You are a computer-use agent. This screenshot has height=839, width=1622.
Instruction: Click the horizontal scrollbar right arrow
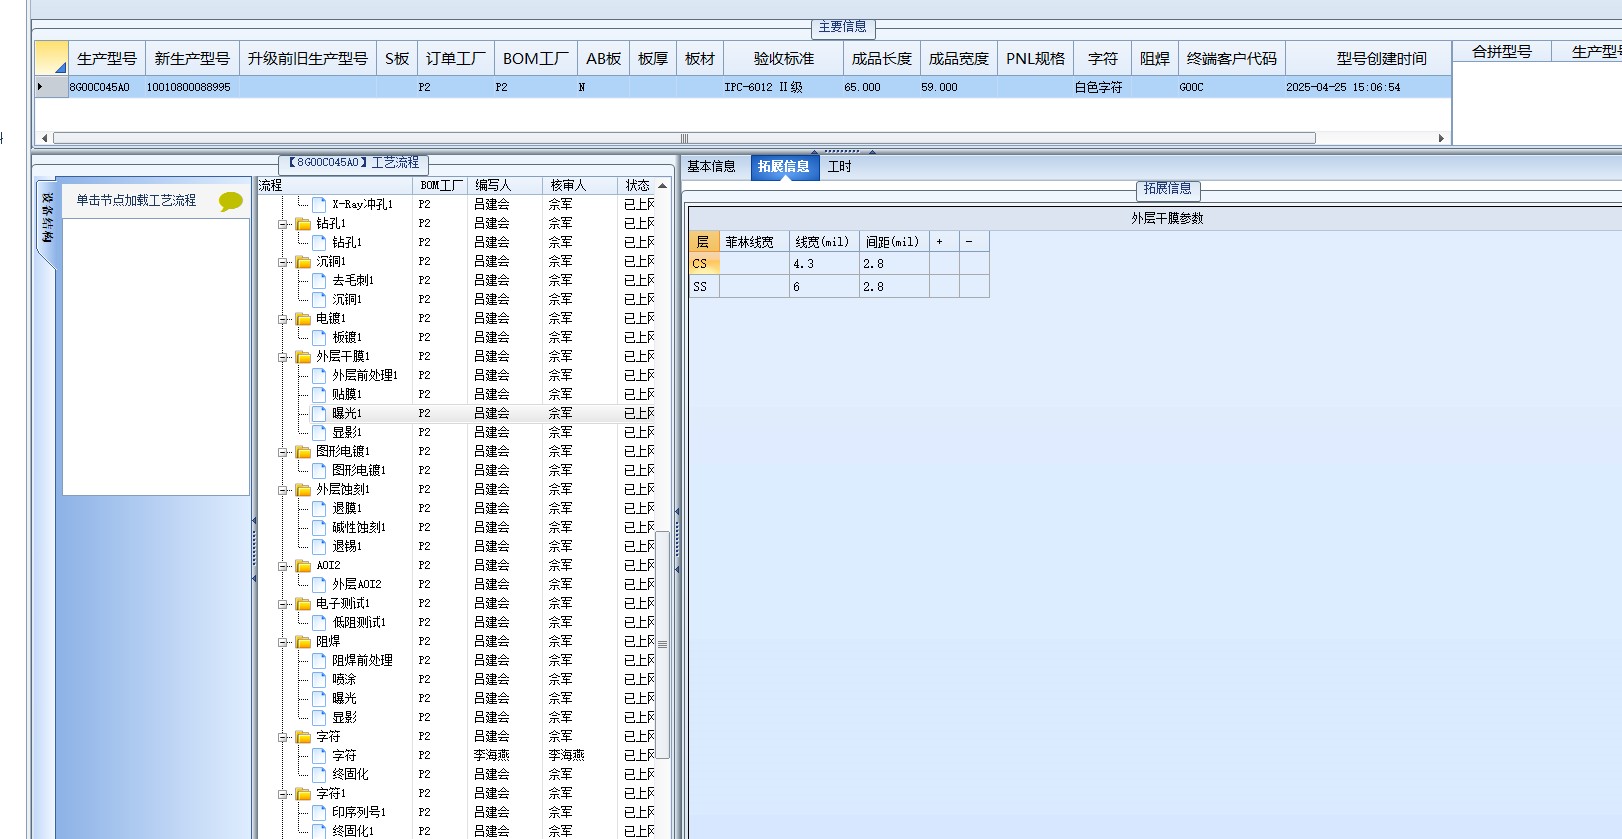[1441, 138]
